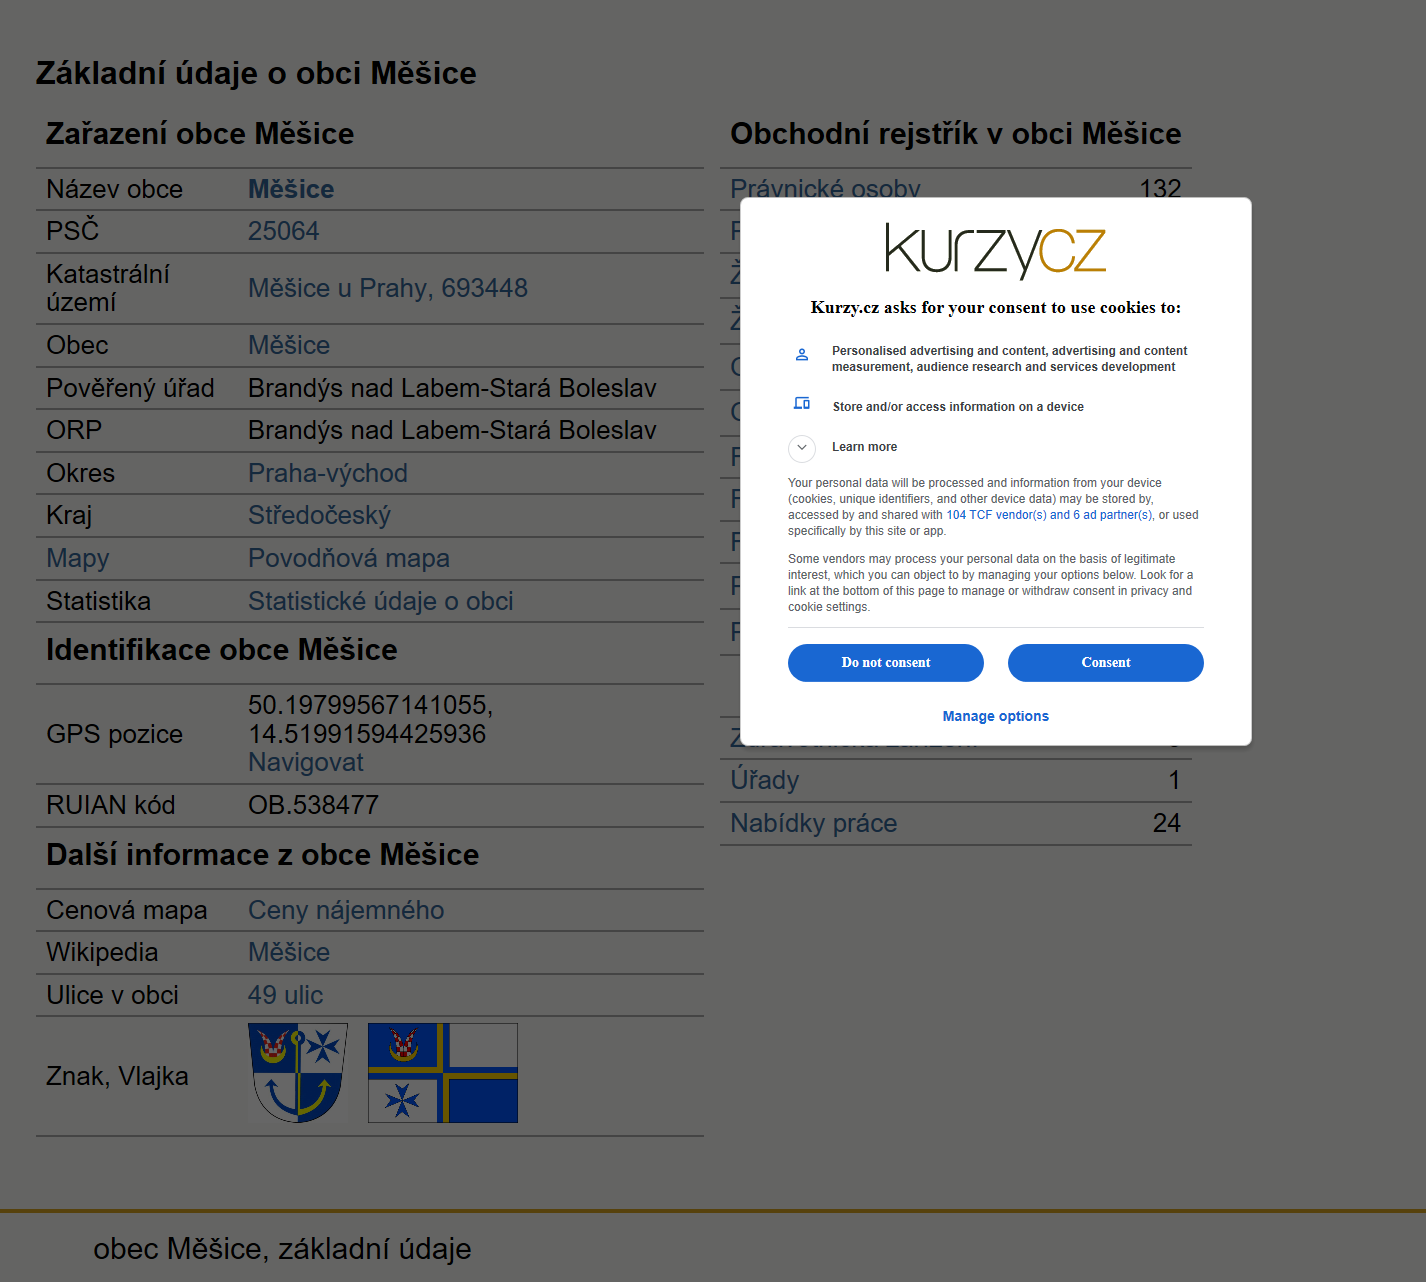Click heading Základní údaje o obci Měšice
The width and height of the screenshot is (1426, 1282).
click(256, 73)
